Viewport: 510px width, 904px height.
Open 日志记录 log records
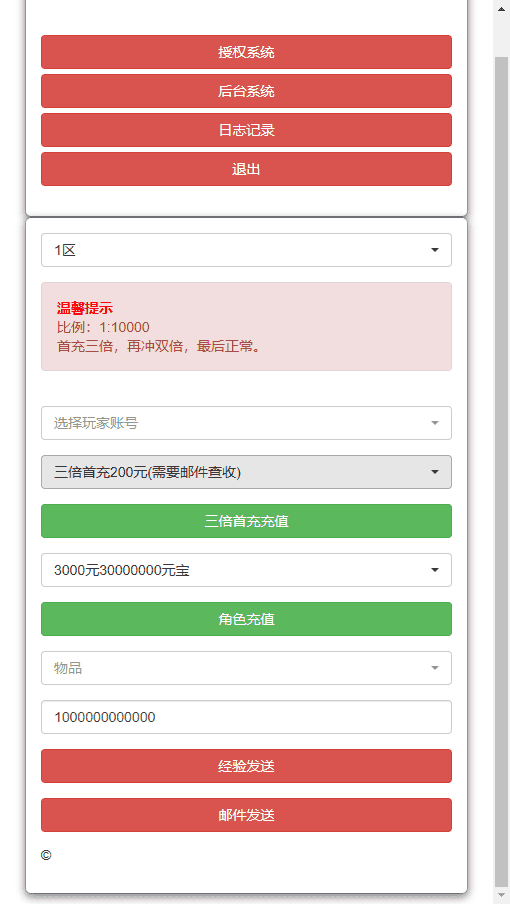246,130
